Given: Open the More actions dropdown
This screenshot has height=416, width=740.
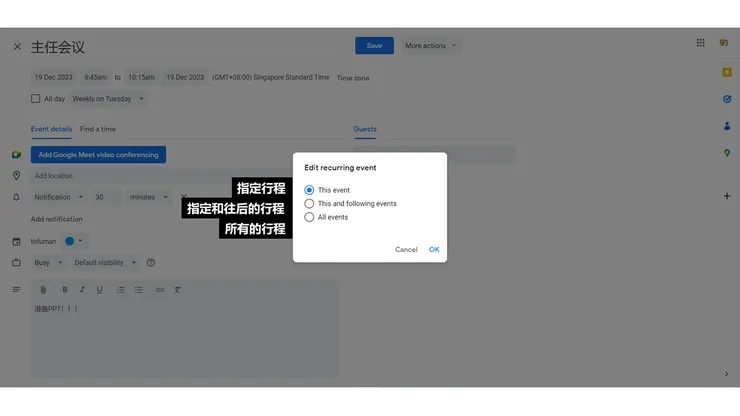Looking at the screenshot, I should (x=430, y=46).
